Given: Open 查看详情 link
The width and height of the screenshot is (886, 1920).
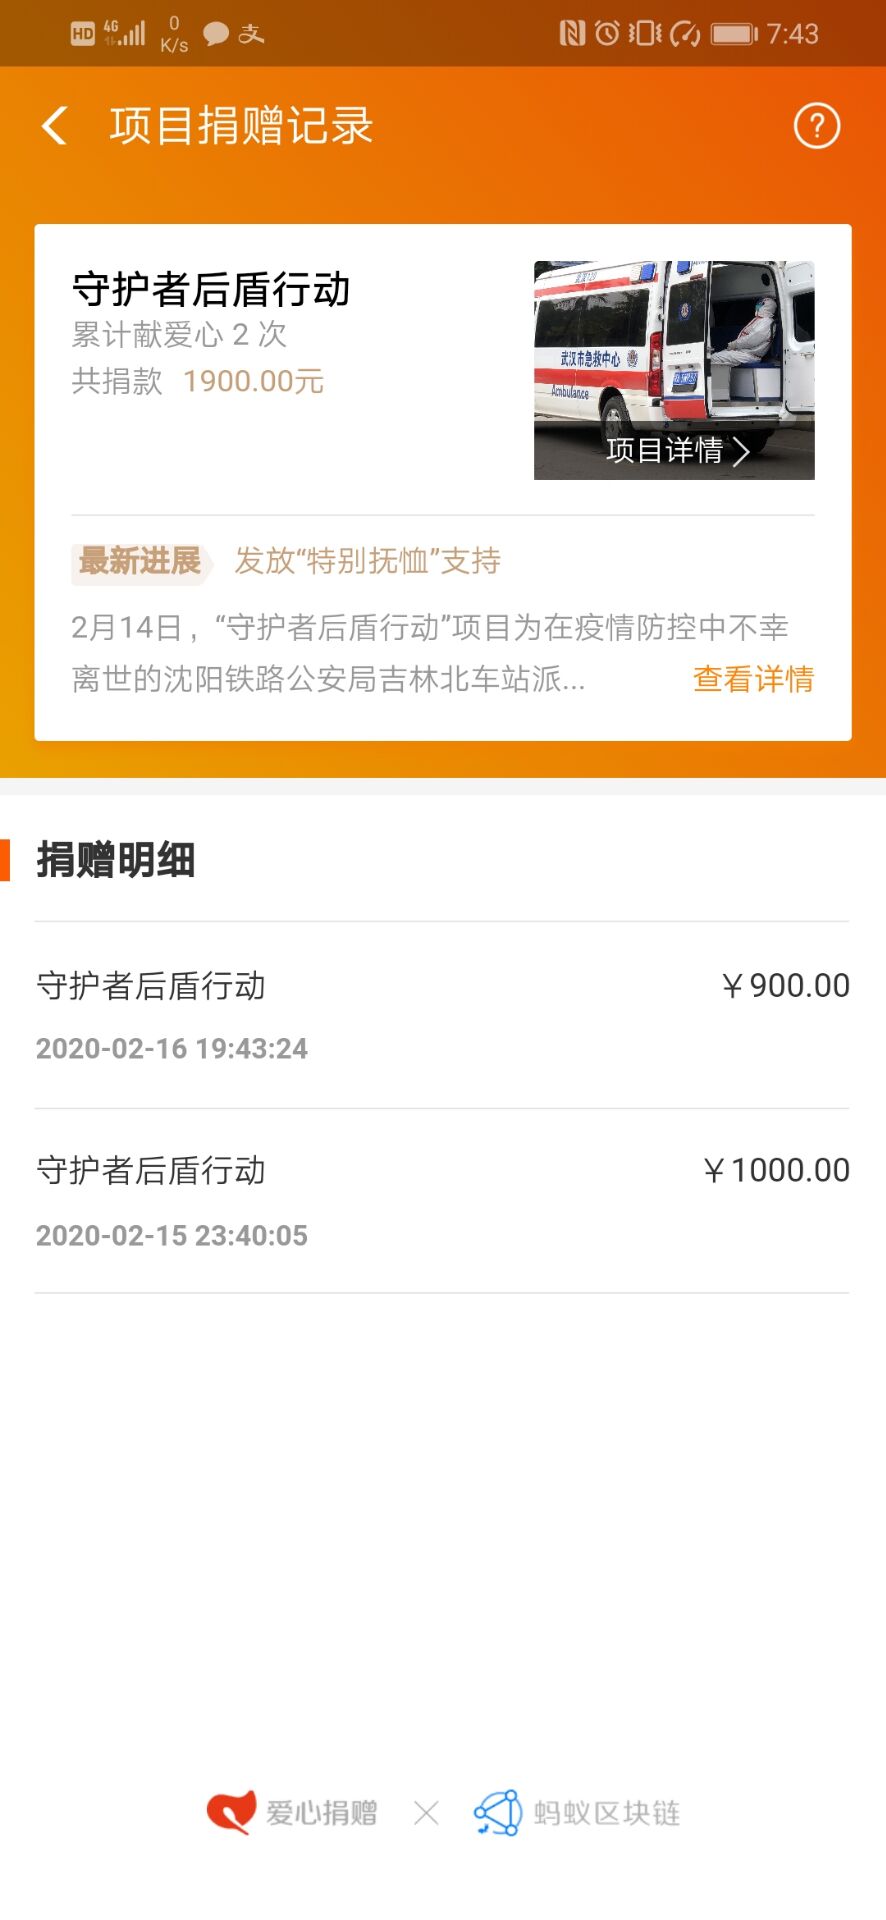Looking at the screenshot, I should (x=753, y=679).
